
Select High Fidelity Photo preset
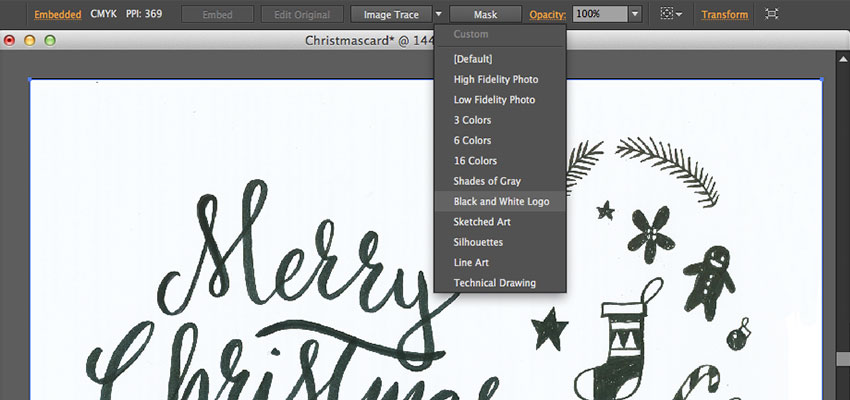point(500,79)
